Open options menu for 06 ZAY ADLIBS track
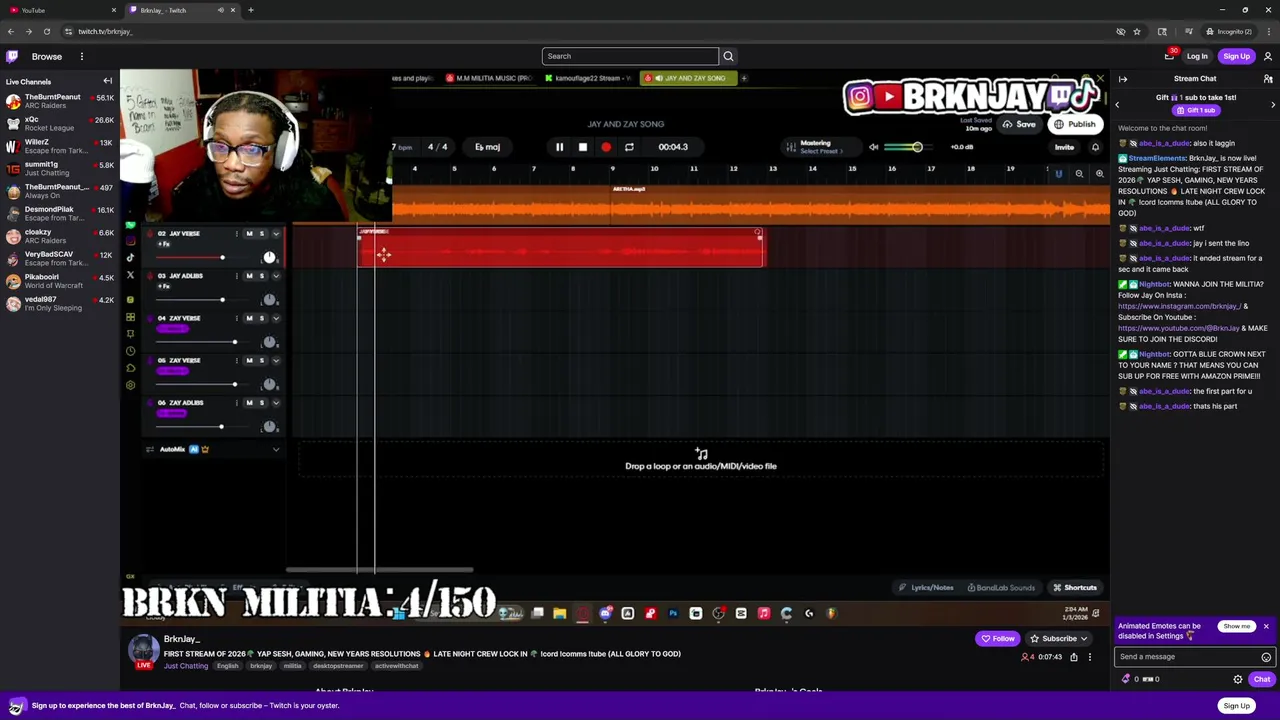This screenshot has width=1280, height=720. click(x=237, y=403)
